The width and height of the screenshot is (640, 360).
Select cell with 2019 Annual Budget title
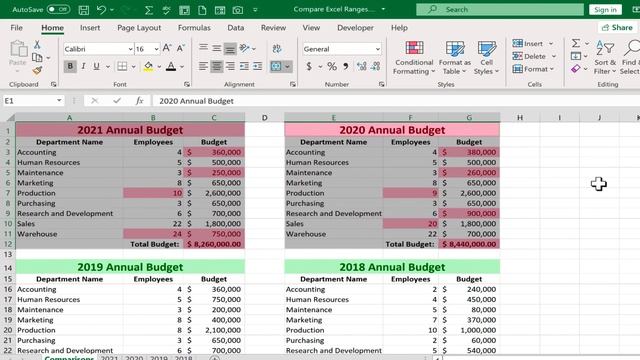[x=130, y=267]
